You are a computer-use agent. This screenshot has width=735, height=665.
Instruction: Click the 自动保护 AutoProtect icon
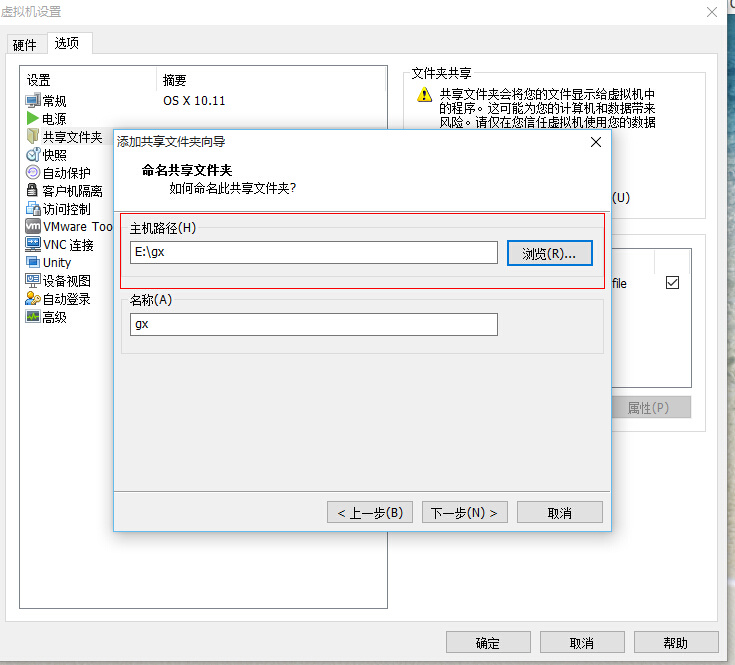pyautogui.click(x=33, y=172)
